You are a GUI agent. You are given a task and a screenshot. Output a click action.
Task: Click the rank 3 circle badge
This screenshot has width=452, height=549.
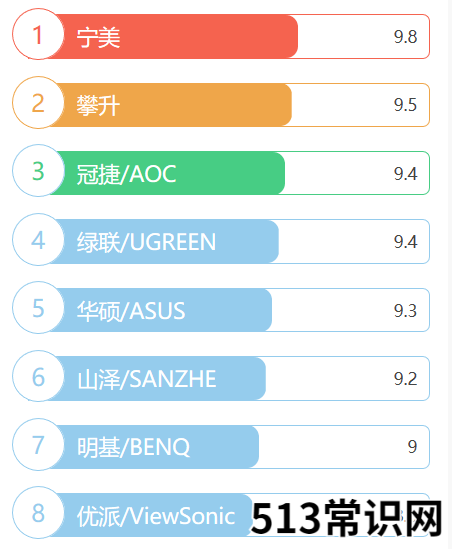(38, 171)
